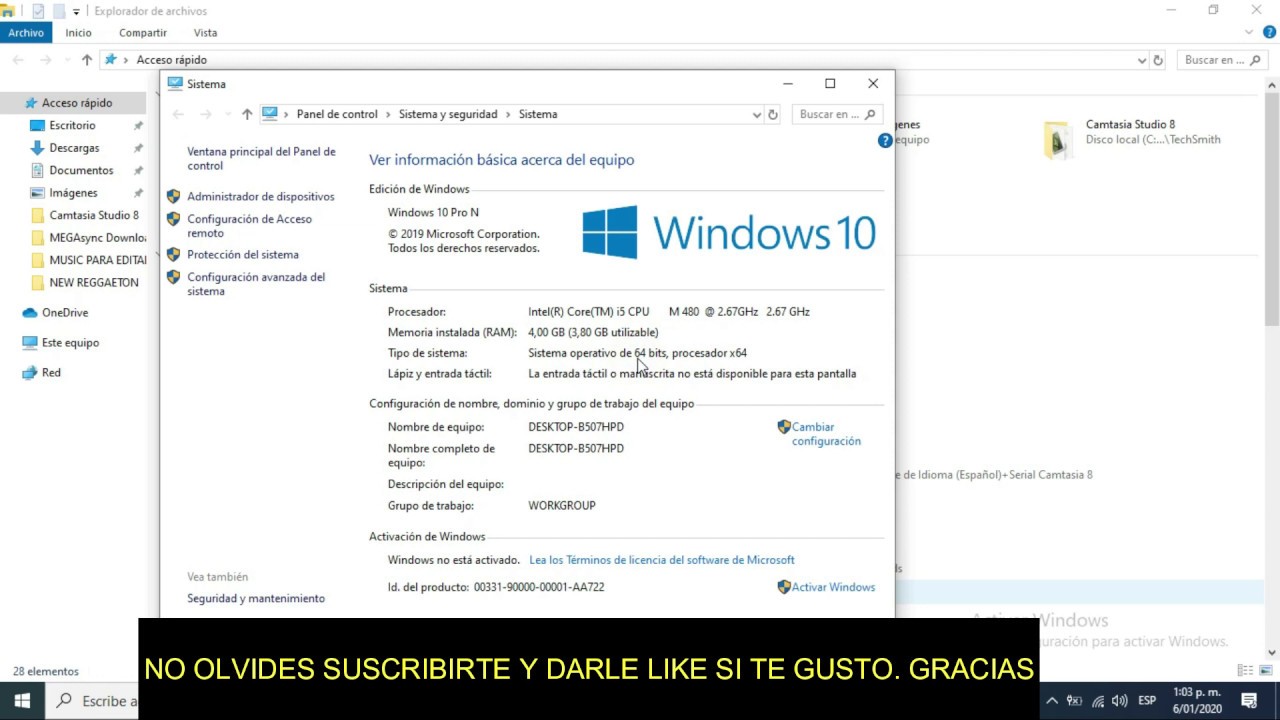Viewport: 1280px width, 720px height.
Task: Open the Action Center notifications icon
Action: [1248, 700]
